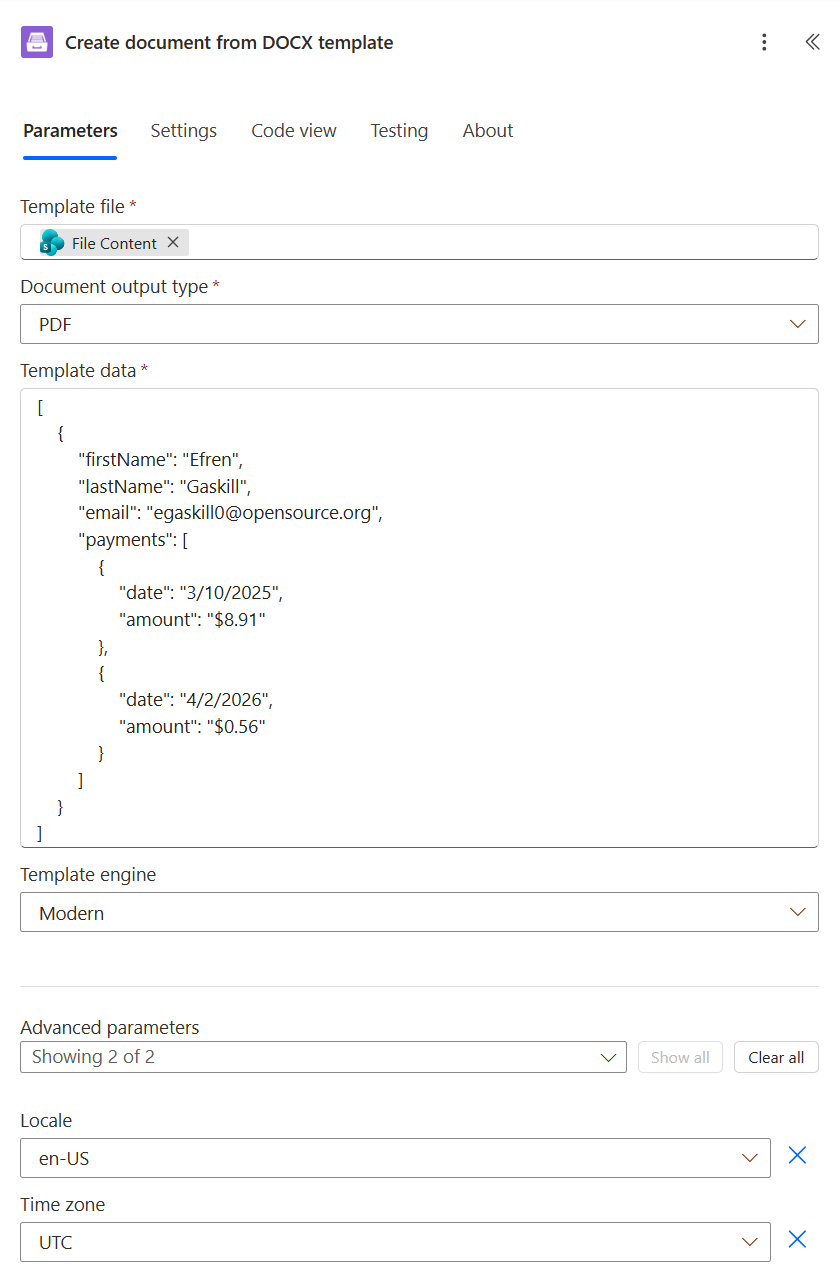This screenshot has width=838, height=1282.
Task: Click the File Content dynamic content chip
Action: point(113,242)
